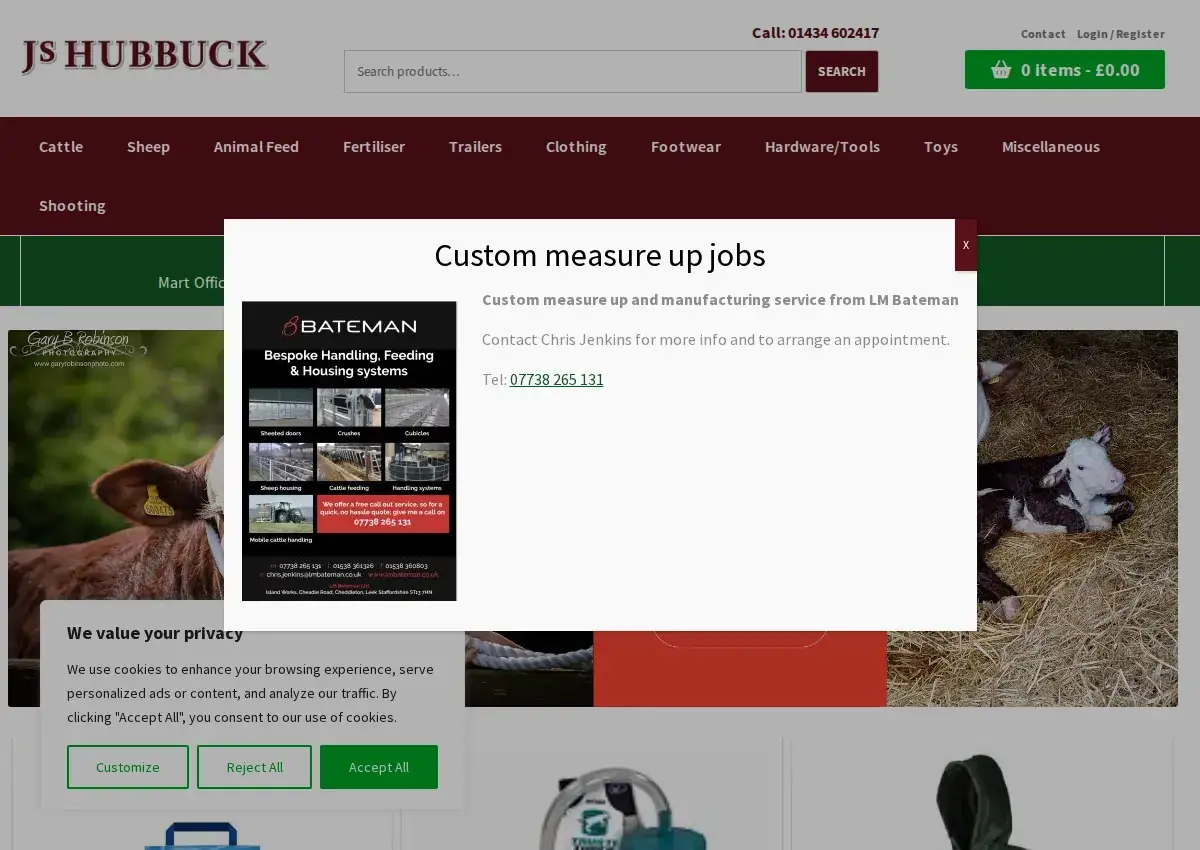The width and height of the screenshot is (1200, 850).
Task: Click the Custom measure up jobs heading
Action: tap(600, 255)
